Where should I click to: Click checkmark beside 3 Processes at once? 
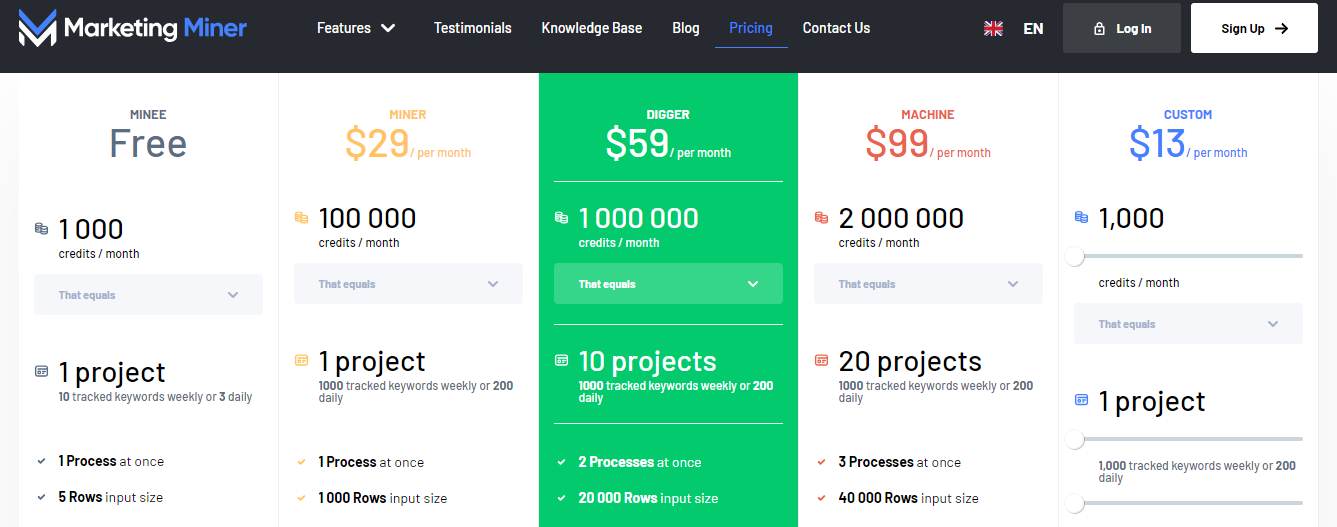tap(821, 462)
